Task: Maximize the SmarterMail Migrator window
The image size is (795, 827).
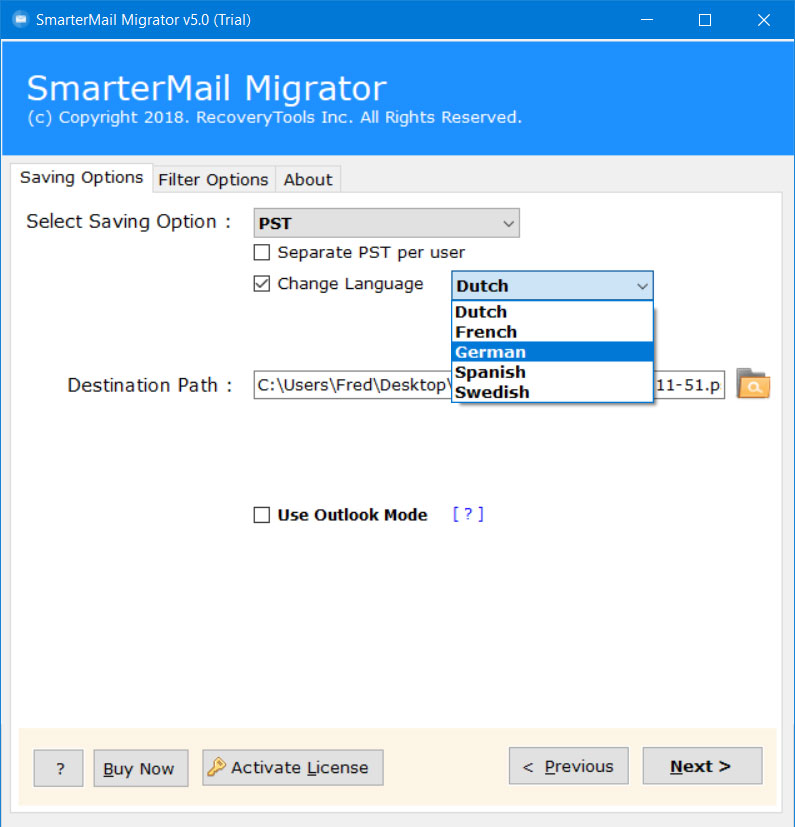Action: (x=705, y=20)
